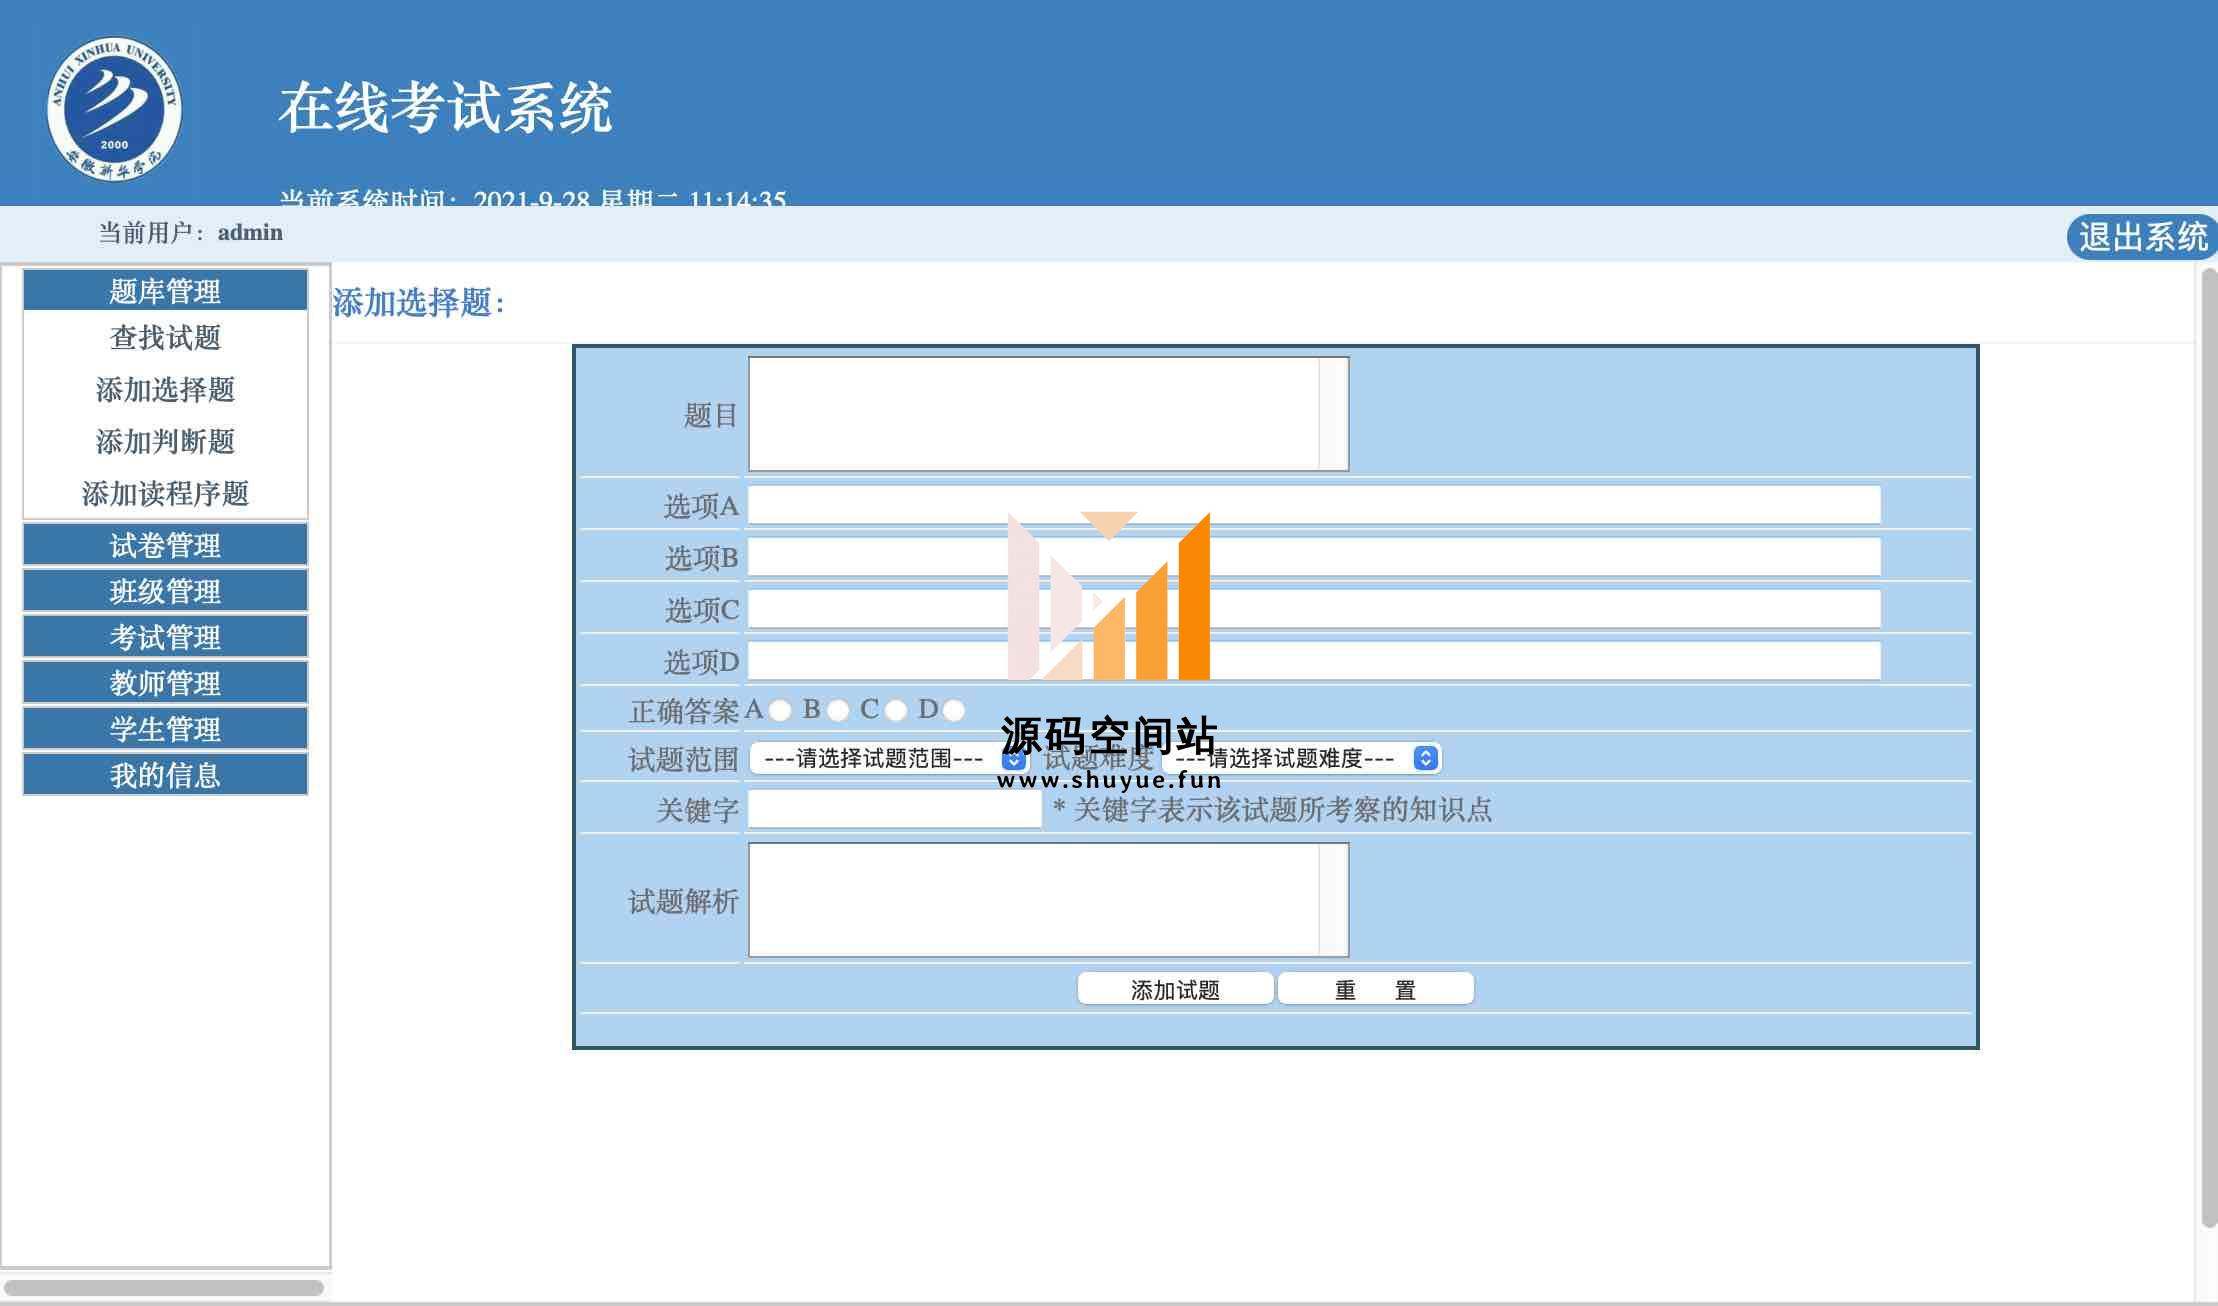The image size is (2218, 1306).
Task: Select correct answer radio A
Action: pyautogui.click(x=781, y=710)
